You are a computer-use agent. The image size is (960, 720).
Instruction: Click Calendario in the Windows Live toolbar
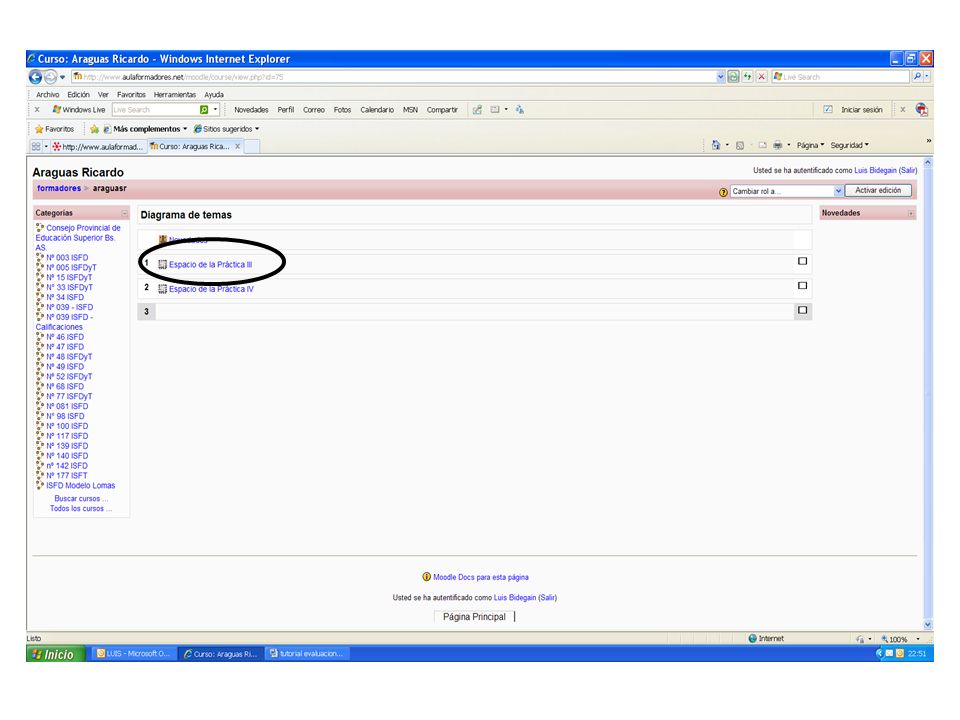377,110
